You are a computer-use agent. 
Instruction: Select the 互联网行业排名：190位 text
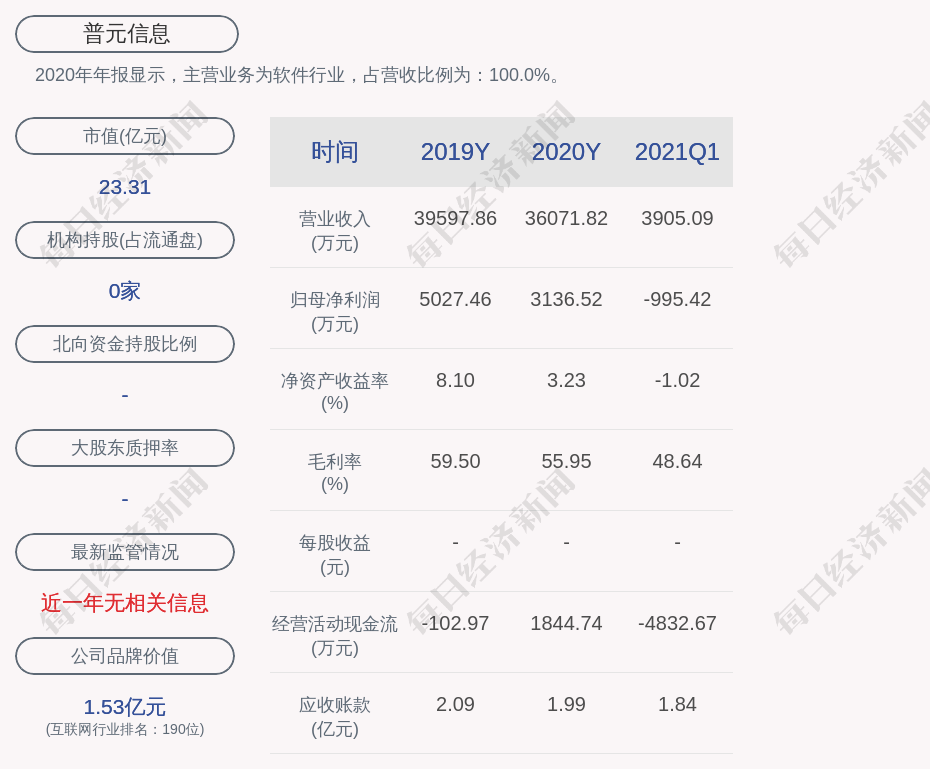click(x=124, y=730)
